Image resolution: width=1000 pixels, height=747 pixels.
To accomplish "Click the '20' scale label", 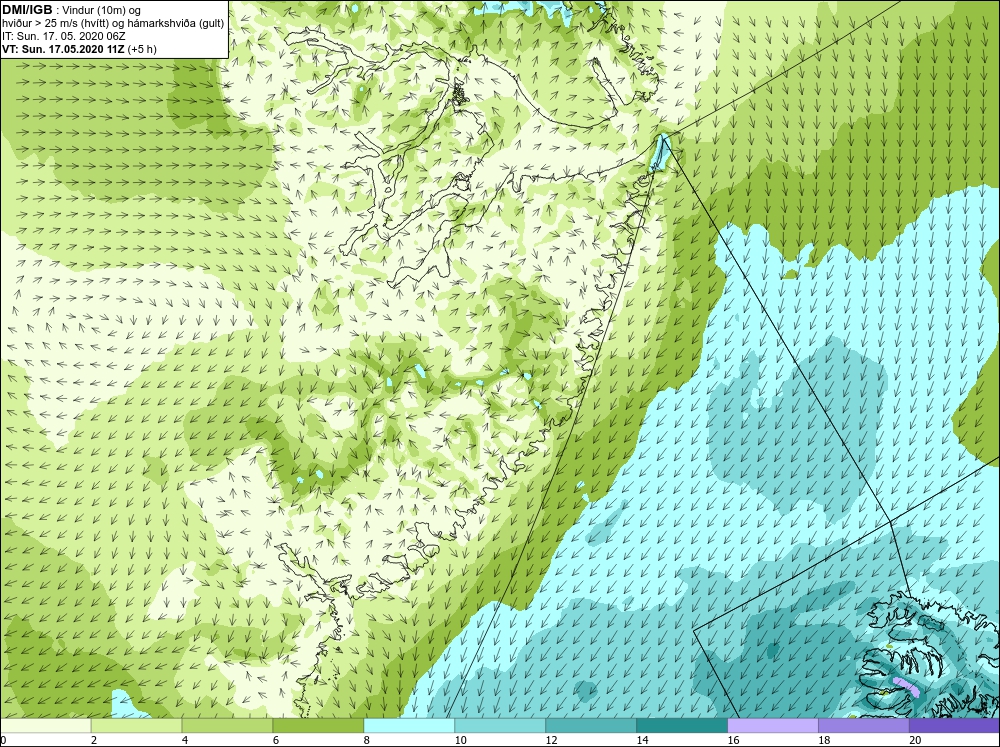I will pyautogui.click(x=915, y=740).
